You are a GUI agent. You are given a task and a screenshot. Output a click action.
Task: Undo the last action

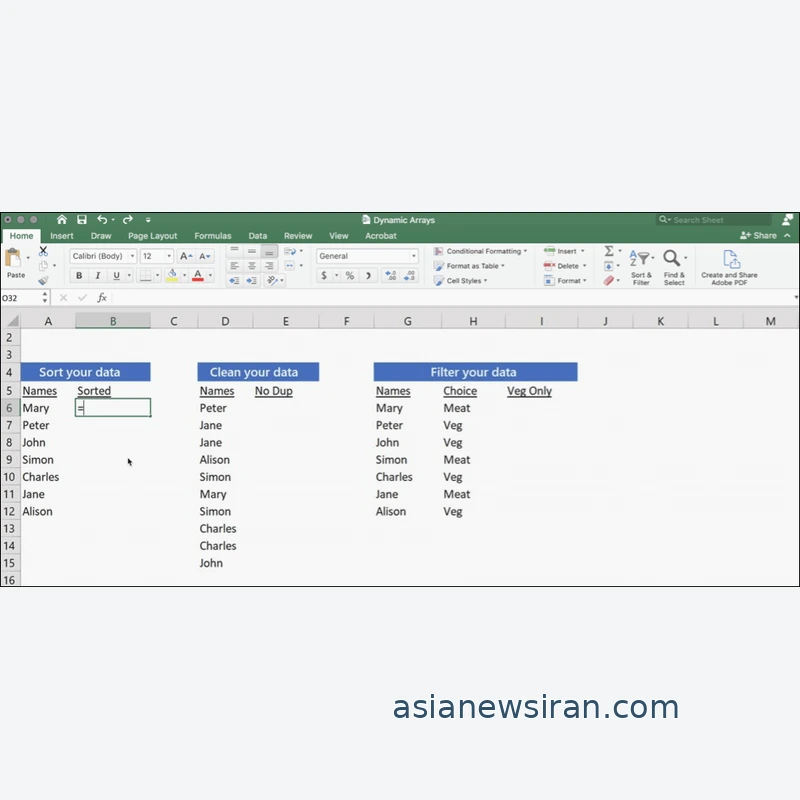click(x=102, y=219)
